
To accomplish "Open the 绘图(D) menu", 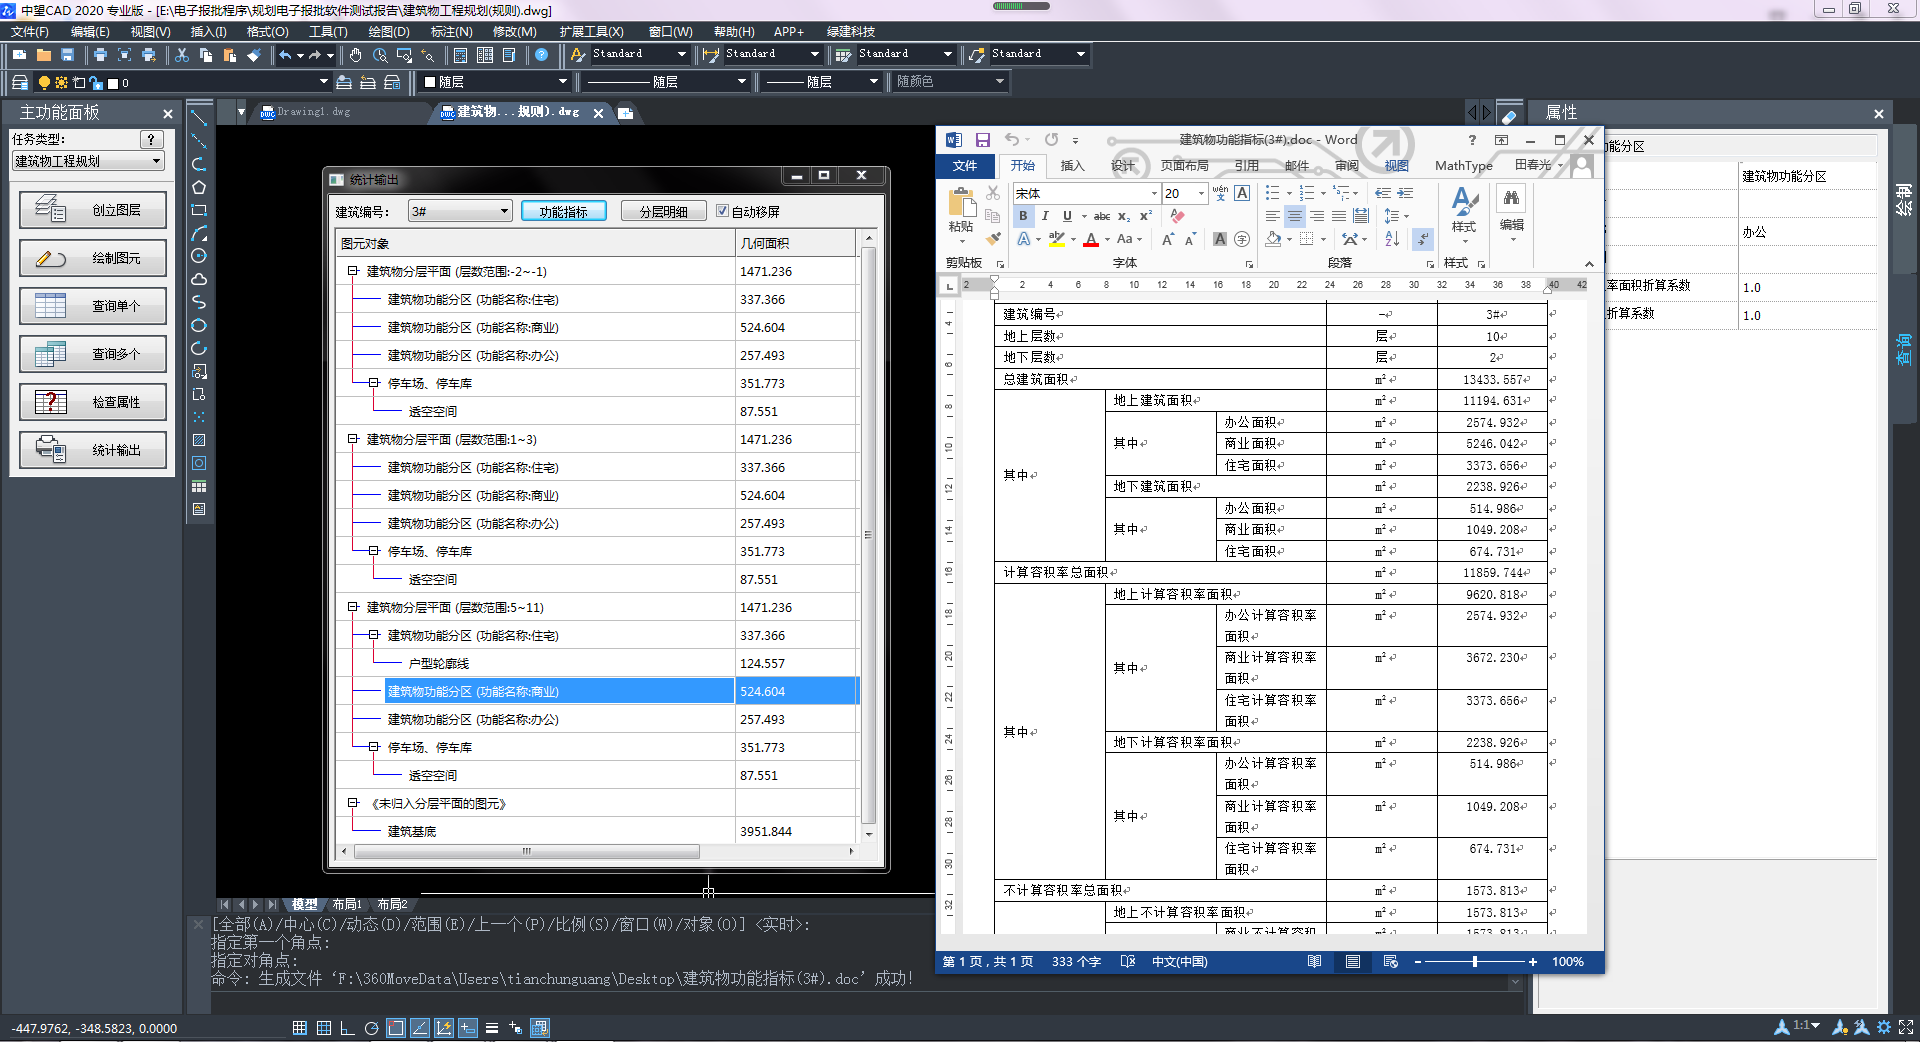I will [388, 32].
